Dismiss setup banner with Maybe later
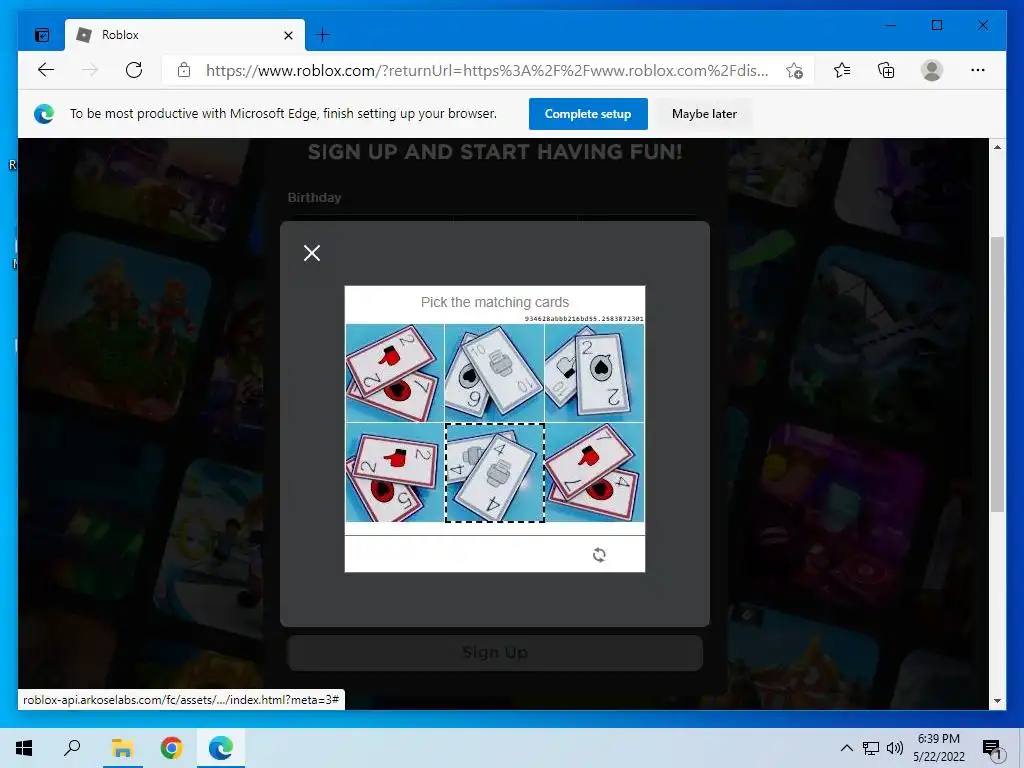This screenshot has width=1024, height=768. [704, 114]
